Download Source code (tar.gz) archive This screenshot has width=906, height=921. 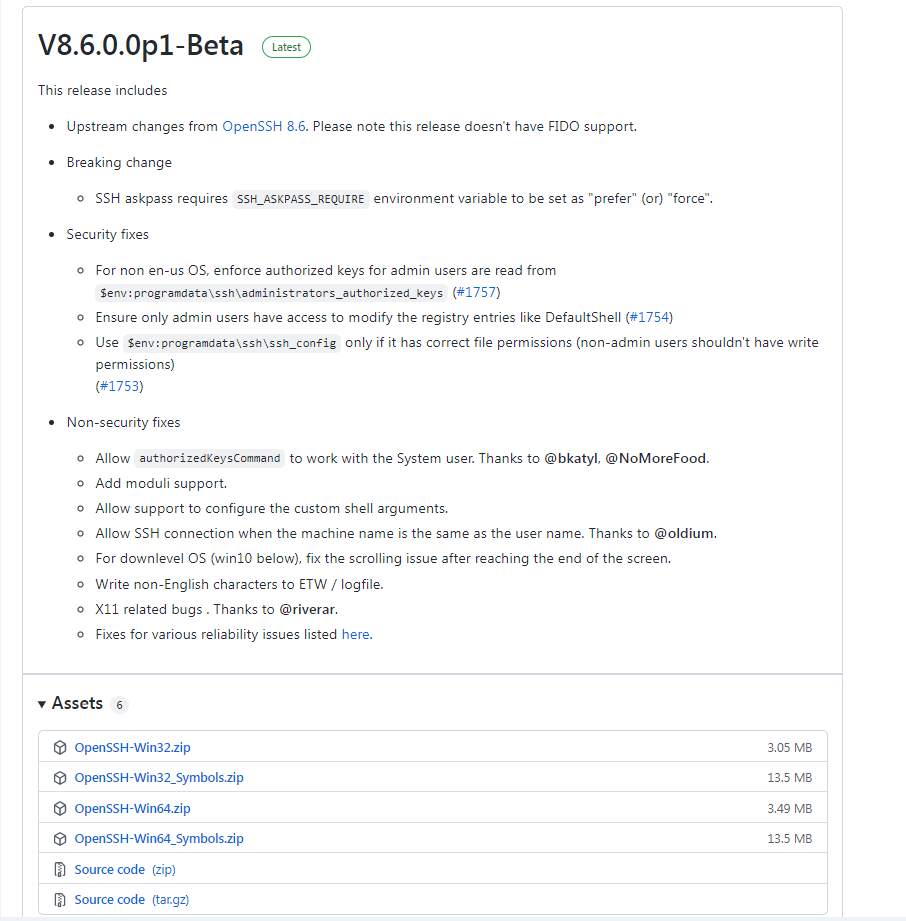pyautogui.click(x=131, y=900)
